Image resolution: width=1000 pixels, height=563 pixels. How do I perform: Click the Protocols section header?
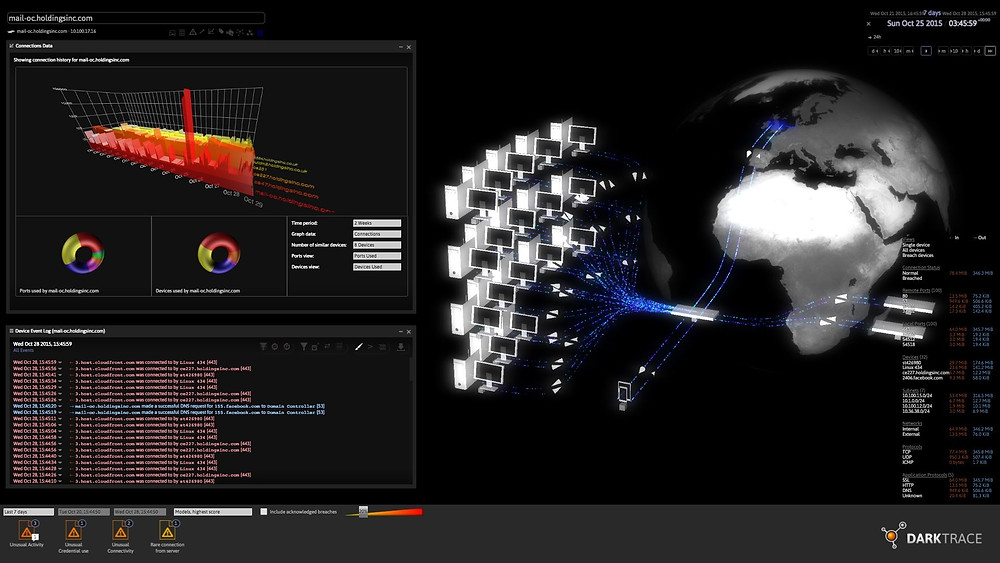pos(912,447)
